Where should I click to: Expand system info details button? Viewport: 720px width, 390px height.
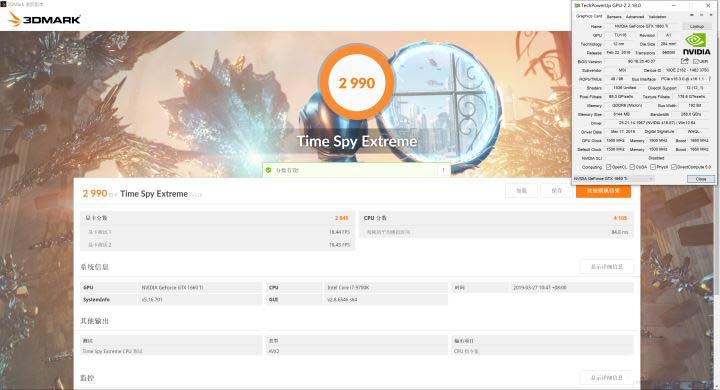pos(607,267)
